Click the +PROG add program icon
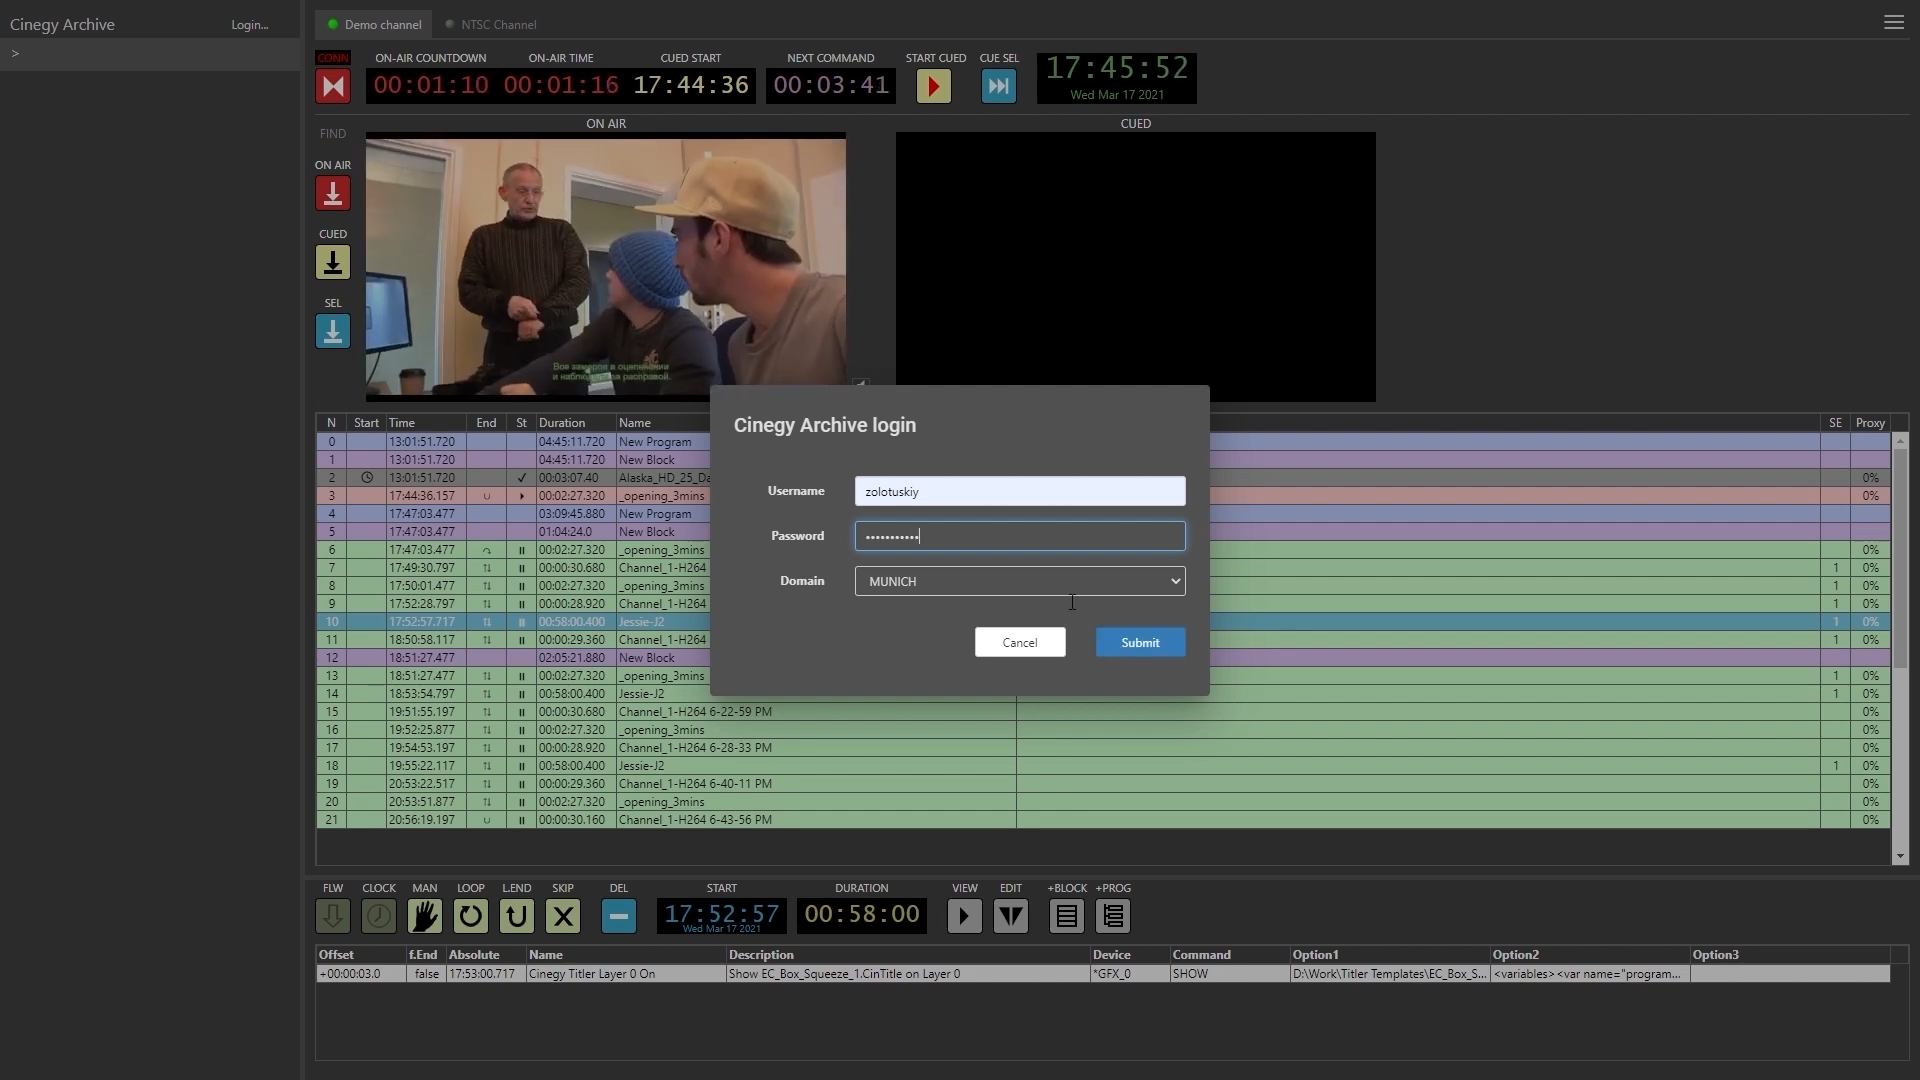The image size is (1920, 1080). (x=1113, y=916)
